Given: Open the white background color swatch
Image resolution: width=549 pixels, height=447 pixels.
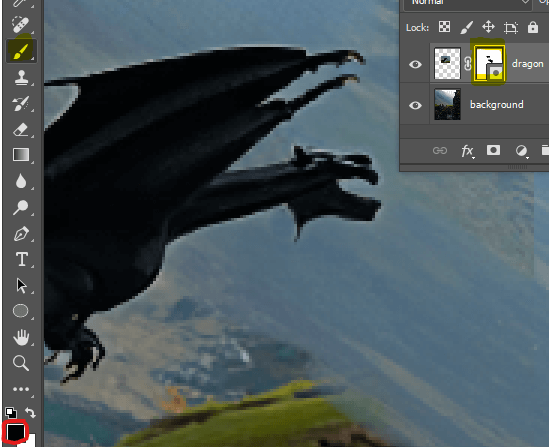Looking at the screenshot, I should 30,441.
